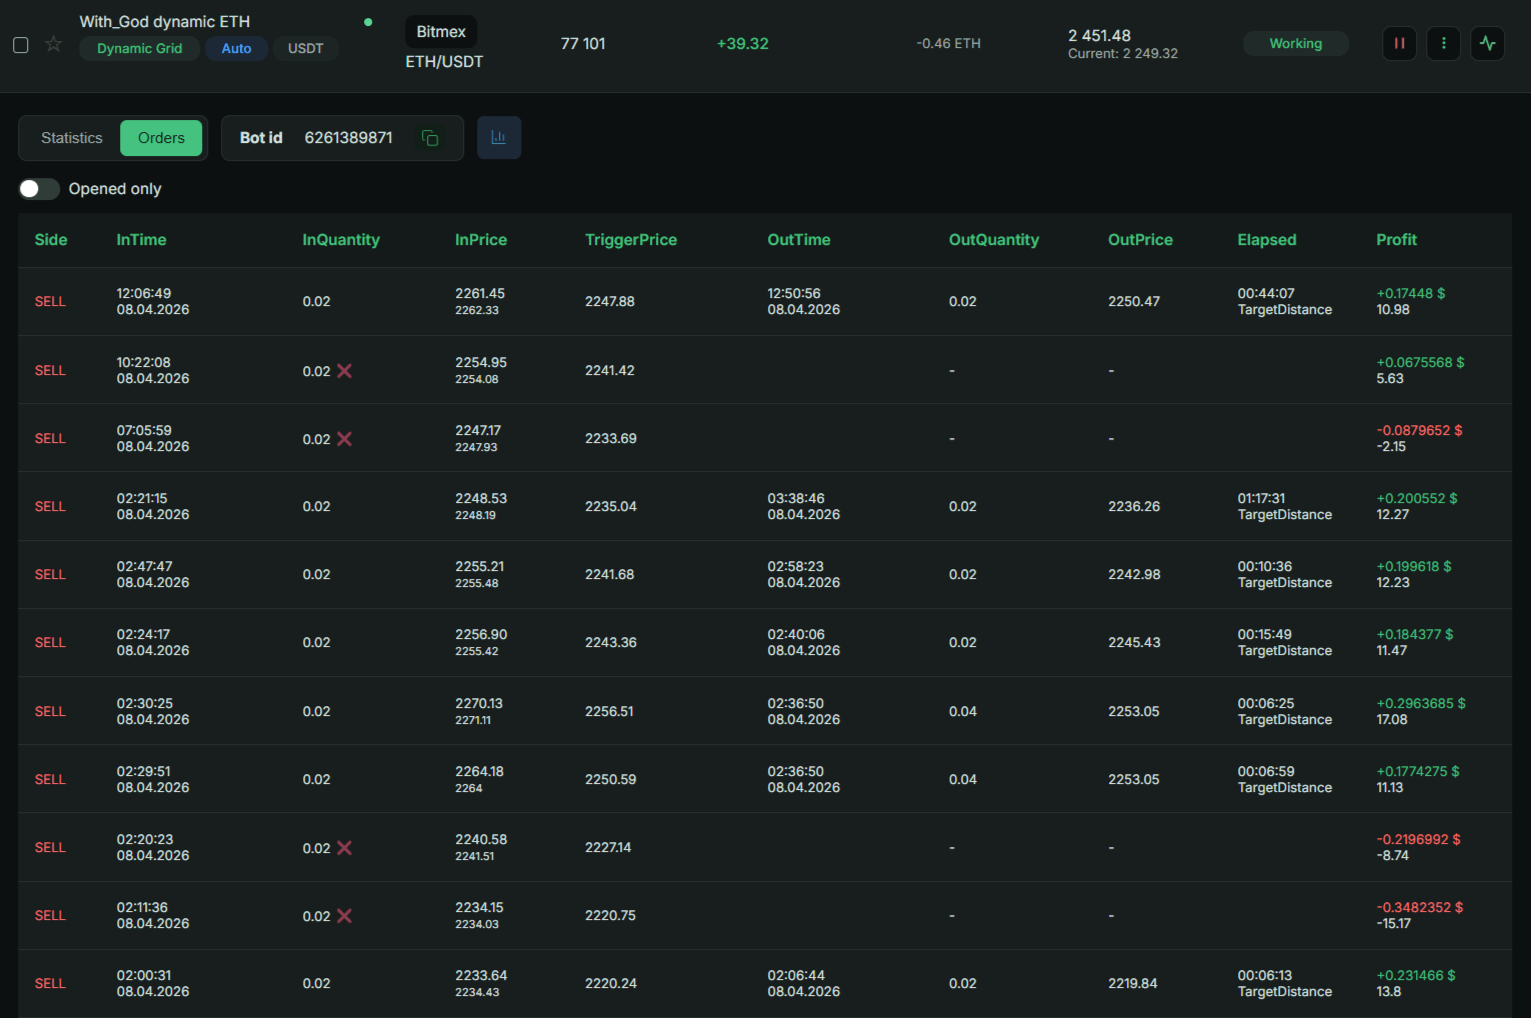The width and height of the screenshot is (1531, 1018).
Task: Click the green activity pulse icon
Action: (x=1487, y=43)
